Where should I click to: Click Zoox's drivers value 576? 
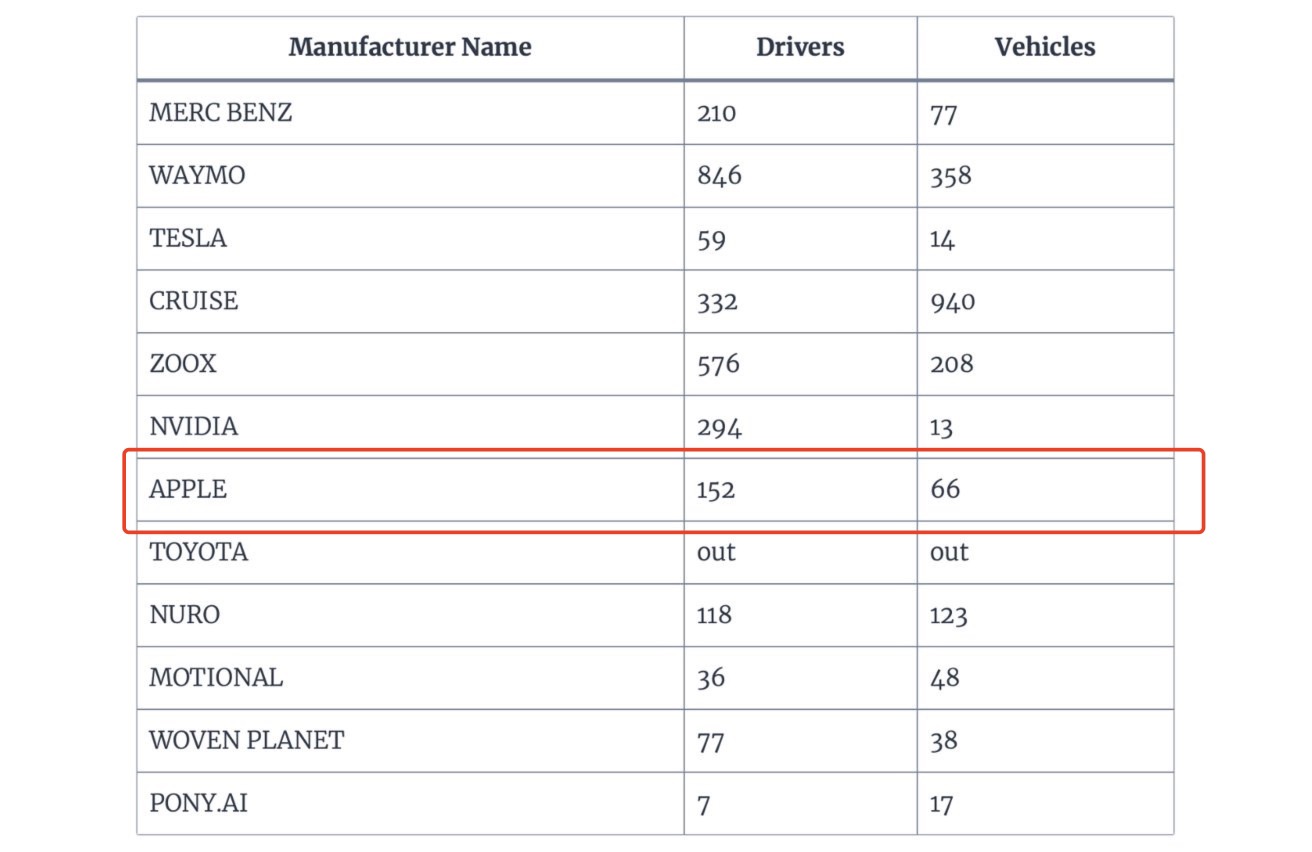pos(719,364)
